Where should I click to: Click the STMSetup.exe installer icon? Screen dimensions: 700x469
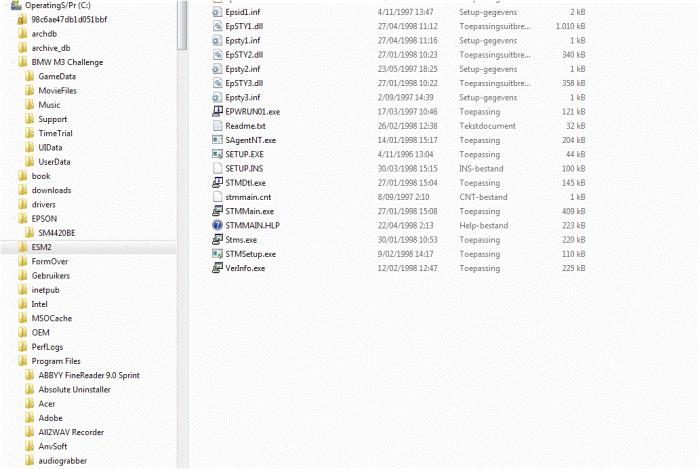[217, 254]
